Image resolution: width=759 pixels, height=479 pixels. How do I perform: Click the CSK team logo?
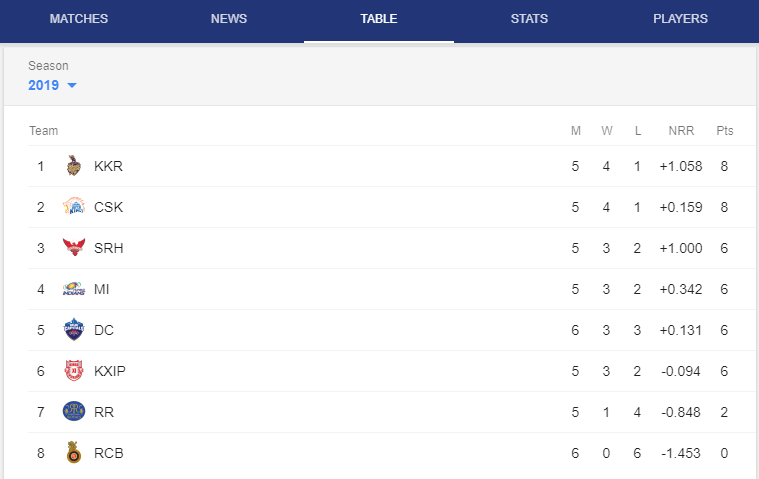pos(74,207)
